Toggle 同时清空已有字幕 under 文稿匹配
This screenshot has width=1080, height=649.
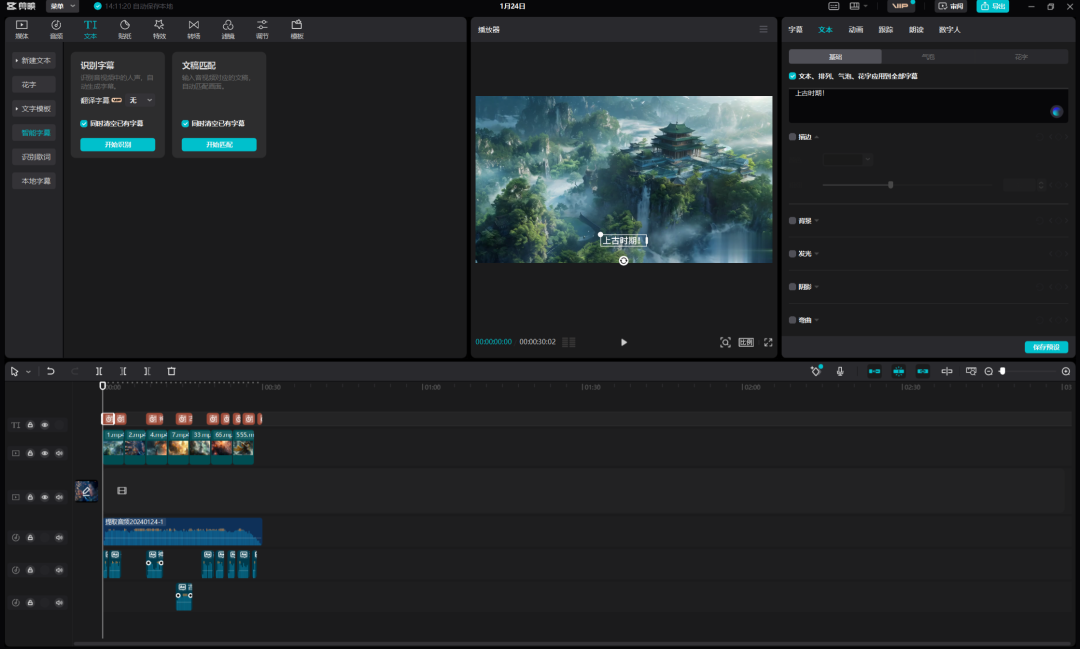point(185,124)
